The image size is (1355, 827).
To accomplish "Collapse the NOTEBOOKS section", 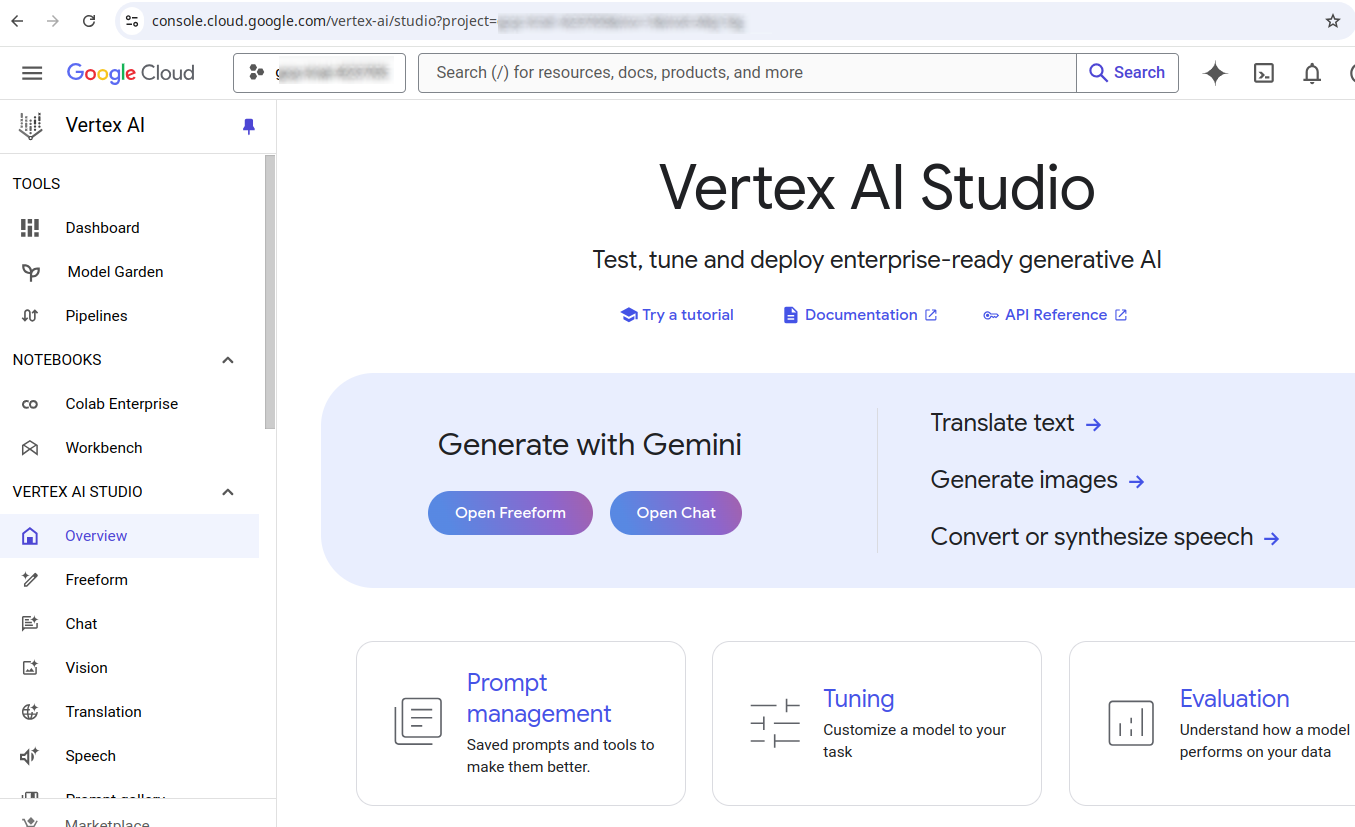I will (x=228, y=360).
